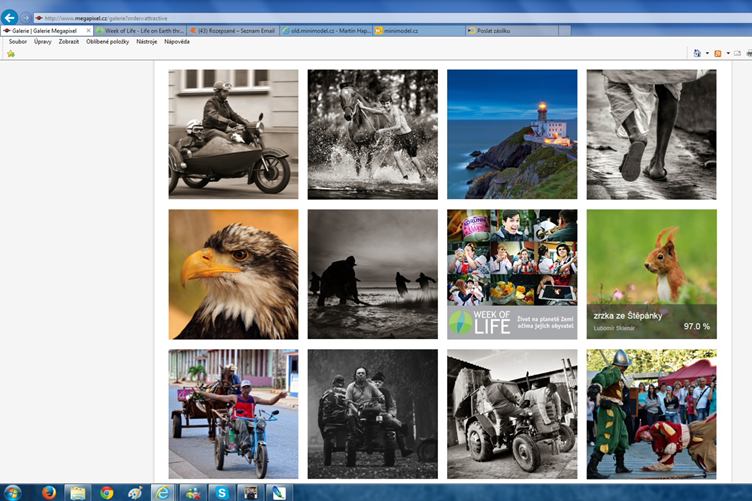Open the Soubor menu

[18, 42]
